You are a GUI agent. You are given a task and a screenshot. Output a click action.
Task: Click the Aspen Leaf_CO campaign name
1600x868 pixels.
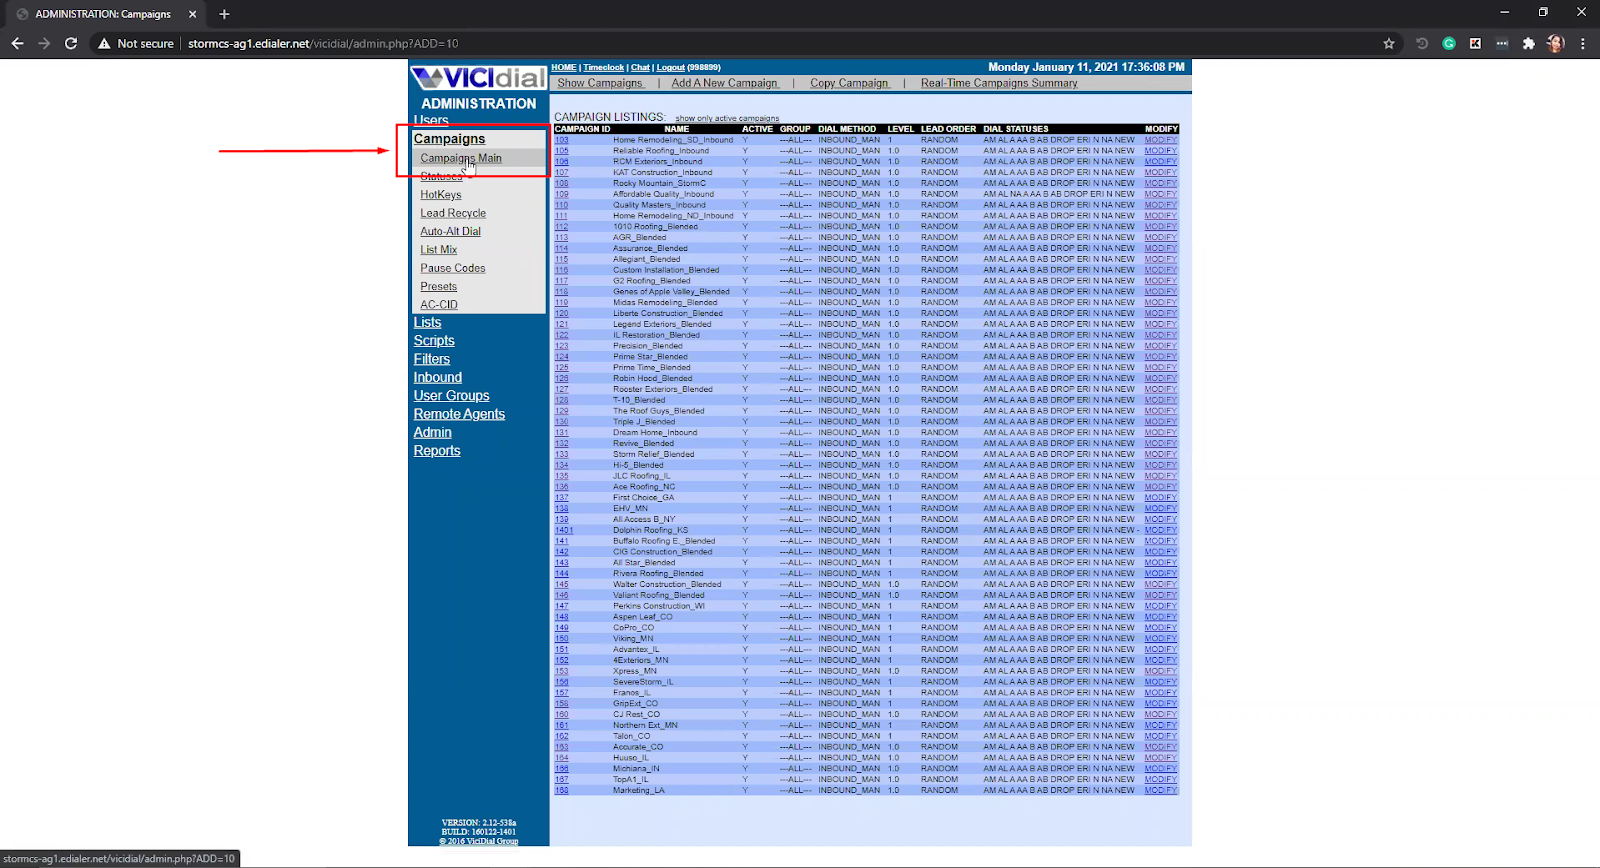click(643, 617)
